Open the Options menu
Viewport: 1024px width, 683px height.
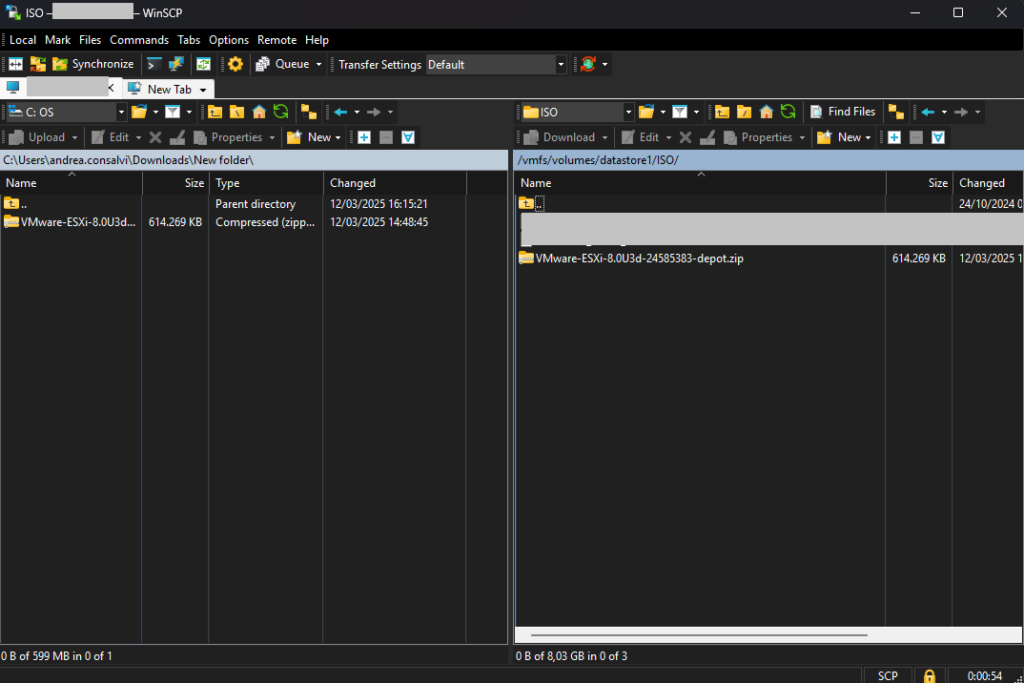[x=229, y=40]
